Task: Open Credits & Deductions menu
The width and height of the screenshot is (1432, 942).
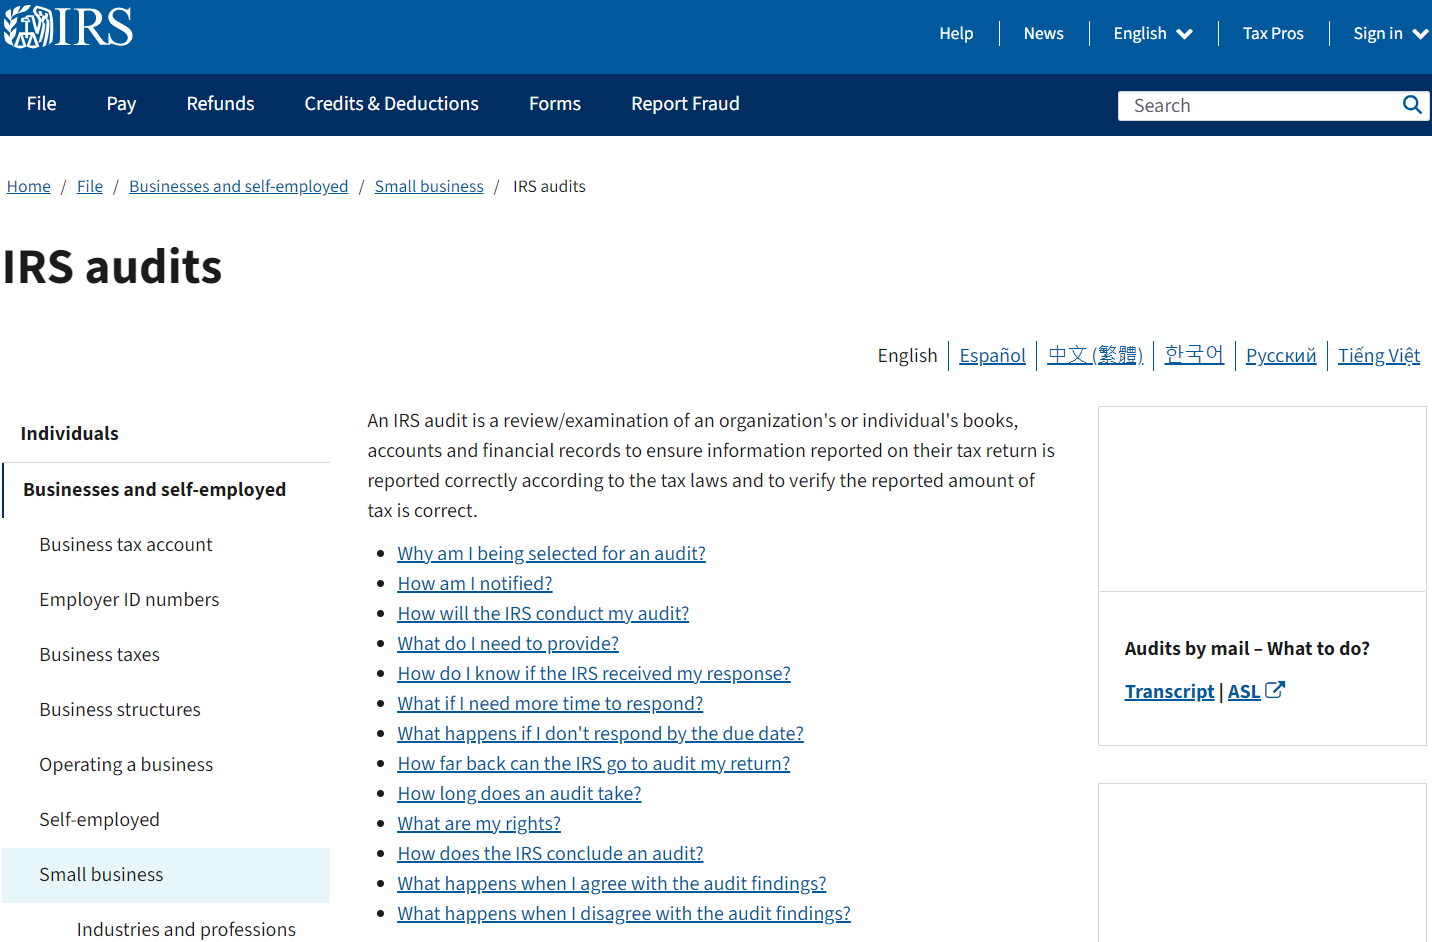Action: tap(392, 104)
